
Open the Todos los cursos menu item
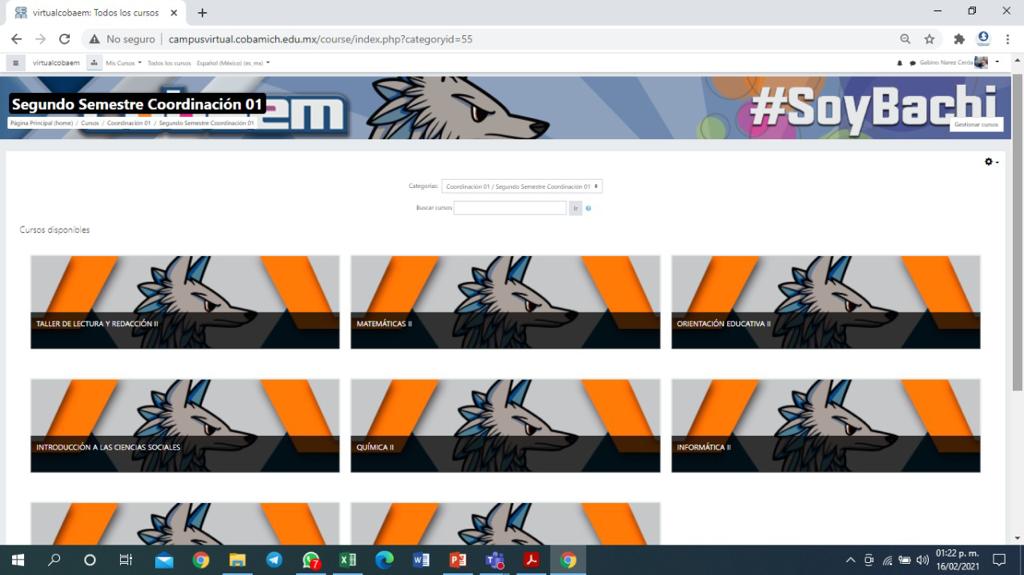169,63
